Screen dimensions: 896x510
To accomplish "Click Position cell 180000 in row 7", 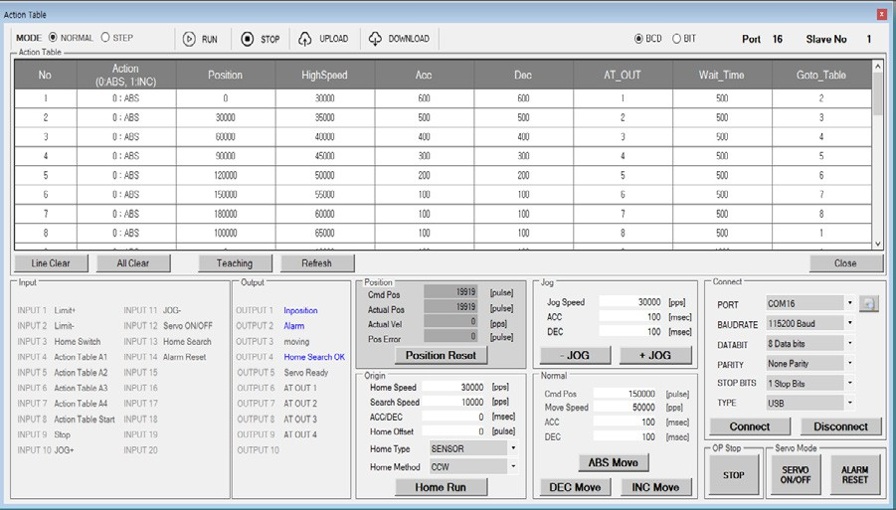I will [x=225, y=214].
